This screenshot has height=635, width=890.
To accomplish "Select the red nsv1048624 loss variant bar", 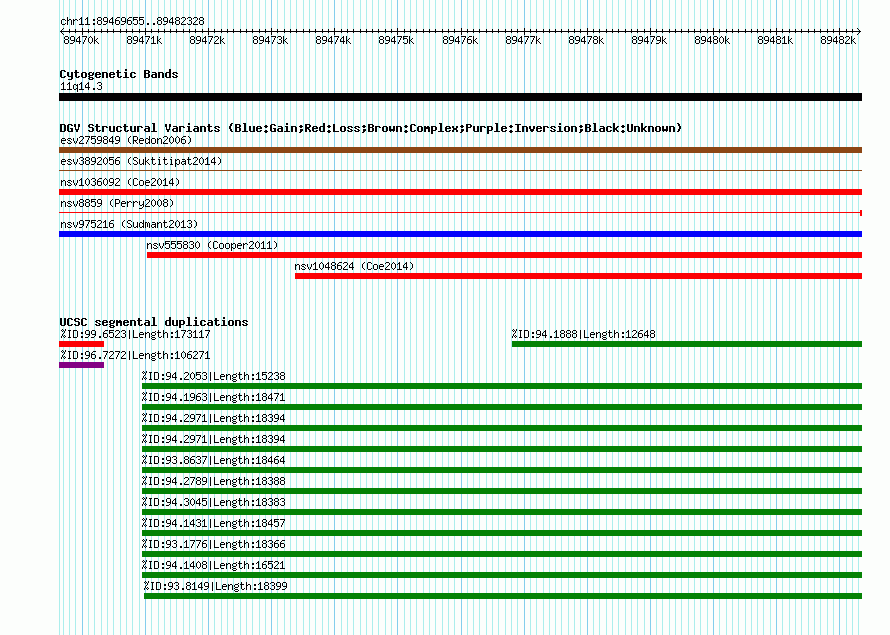I will pyautogui.click(x=578, y=276).
